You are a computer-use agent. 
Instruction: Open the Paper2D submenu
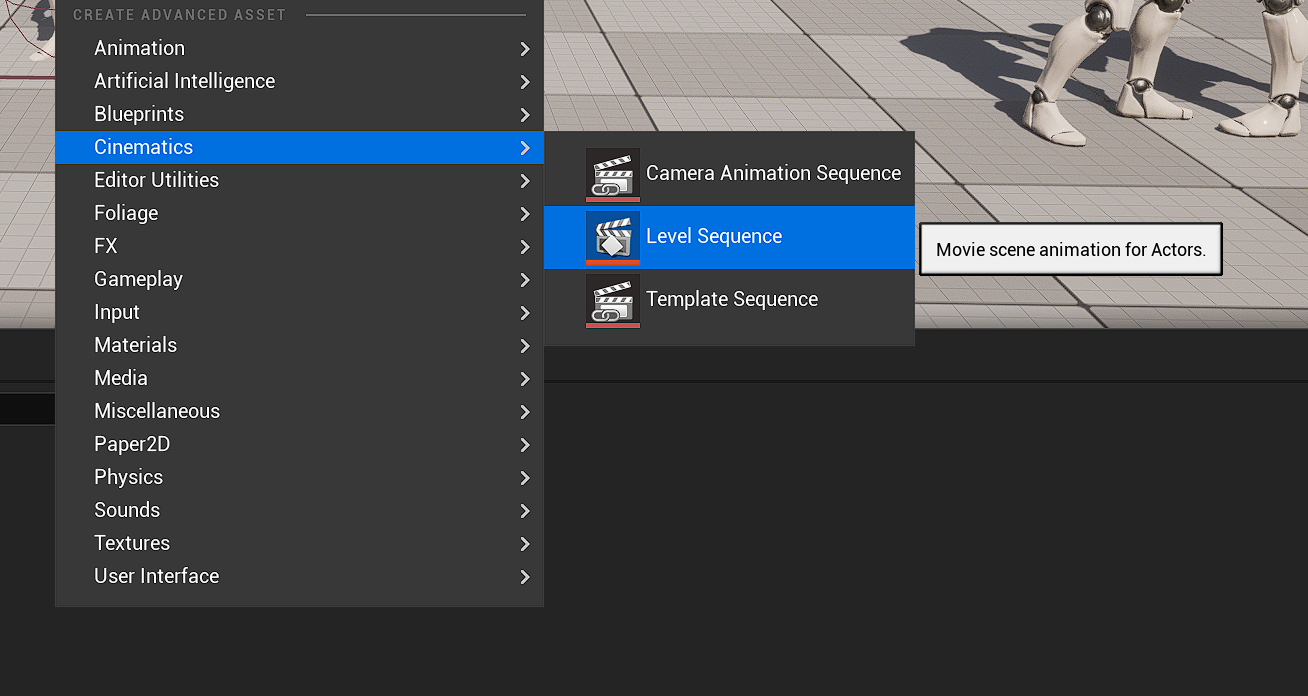point(299,444)
